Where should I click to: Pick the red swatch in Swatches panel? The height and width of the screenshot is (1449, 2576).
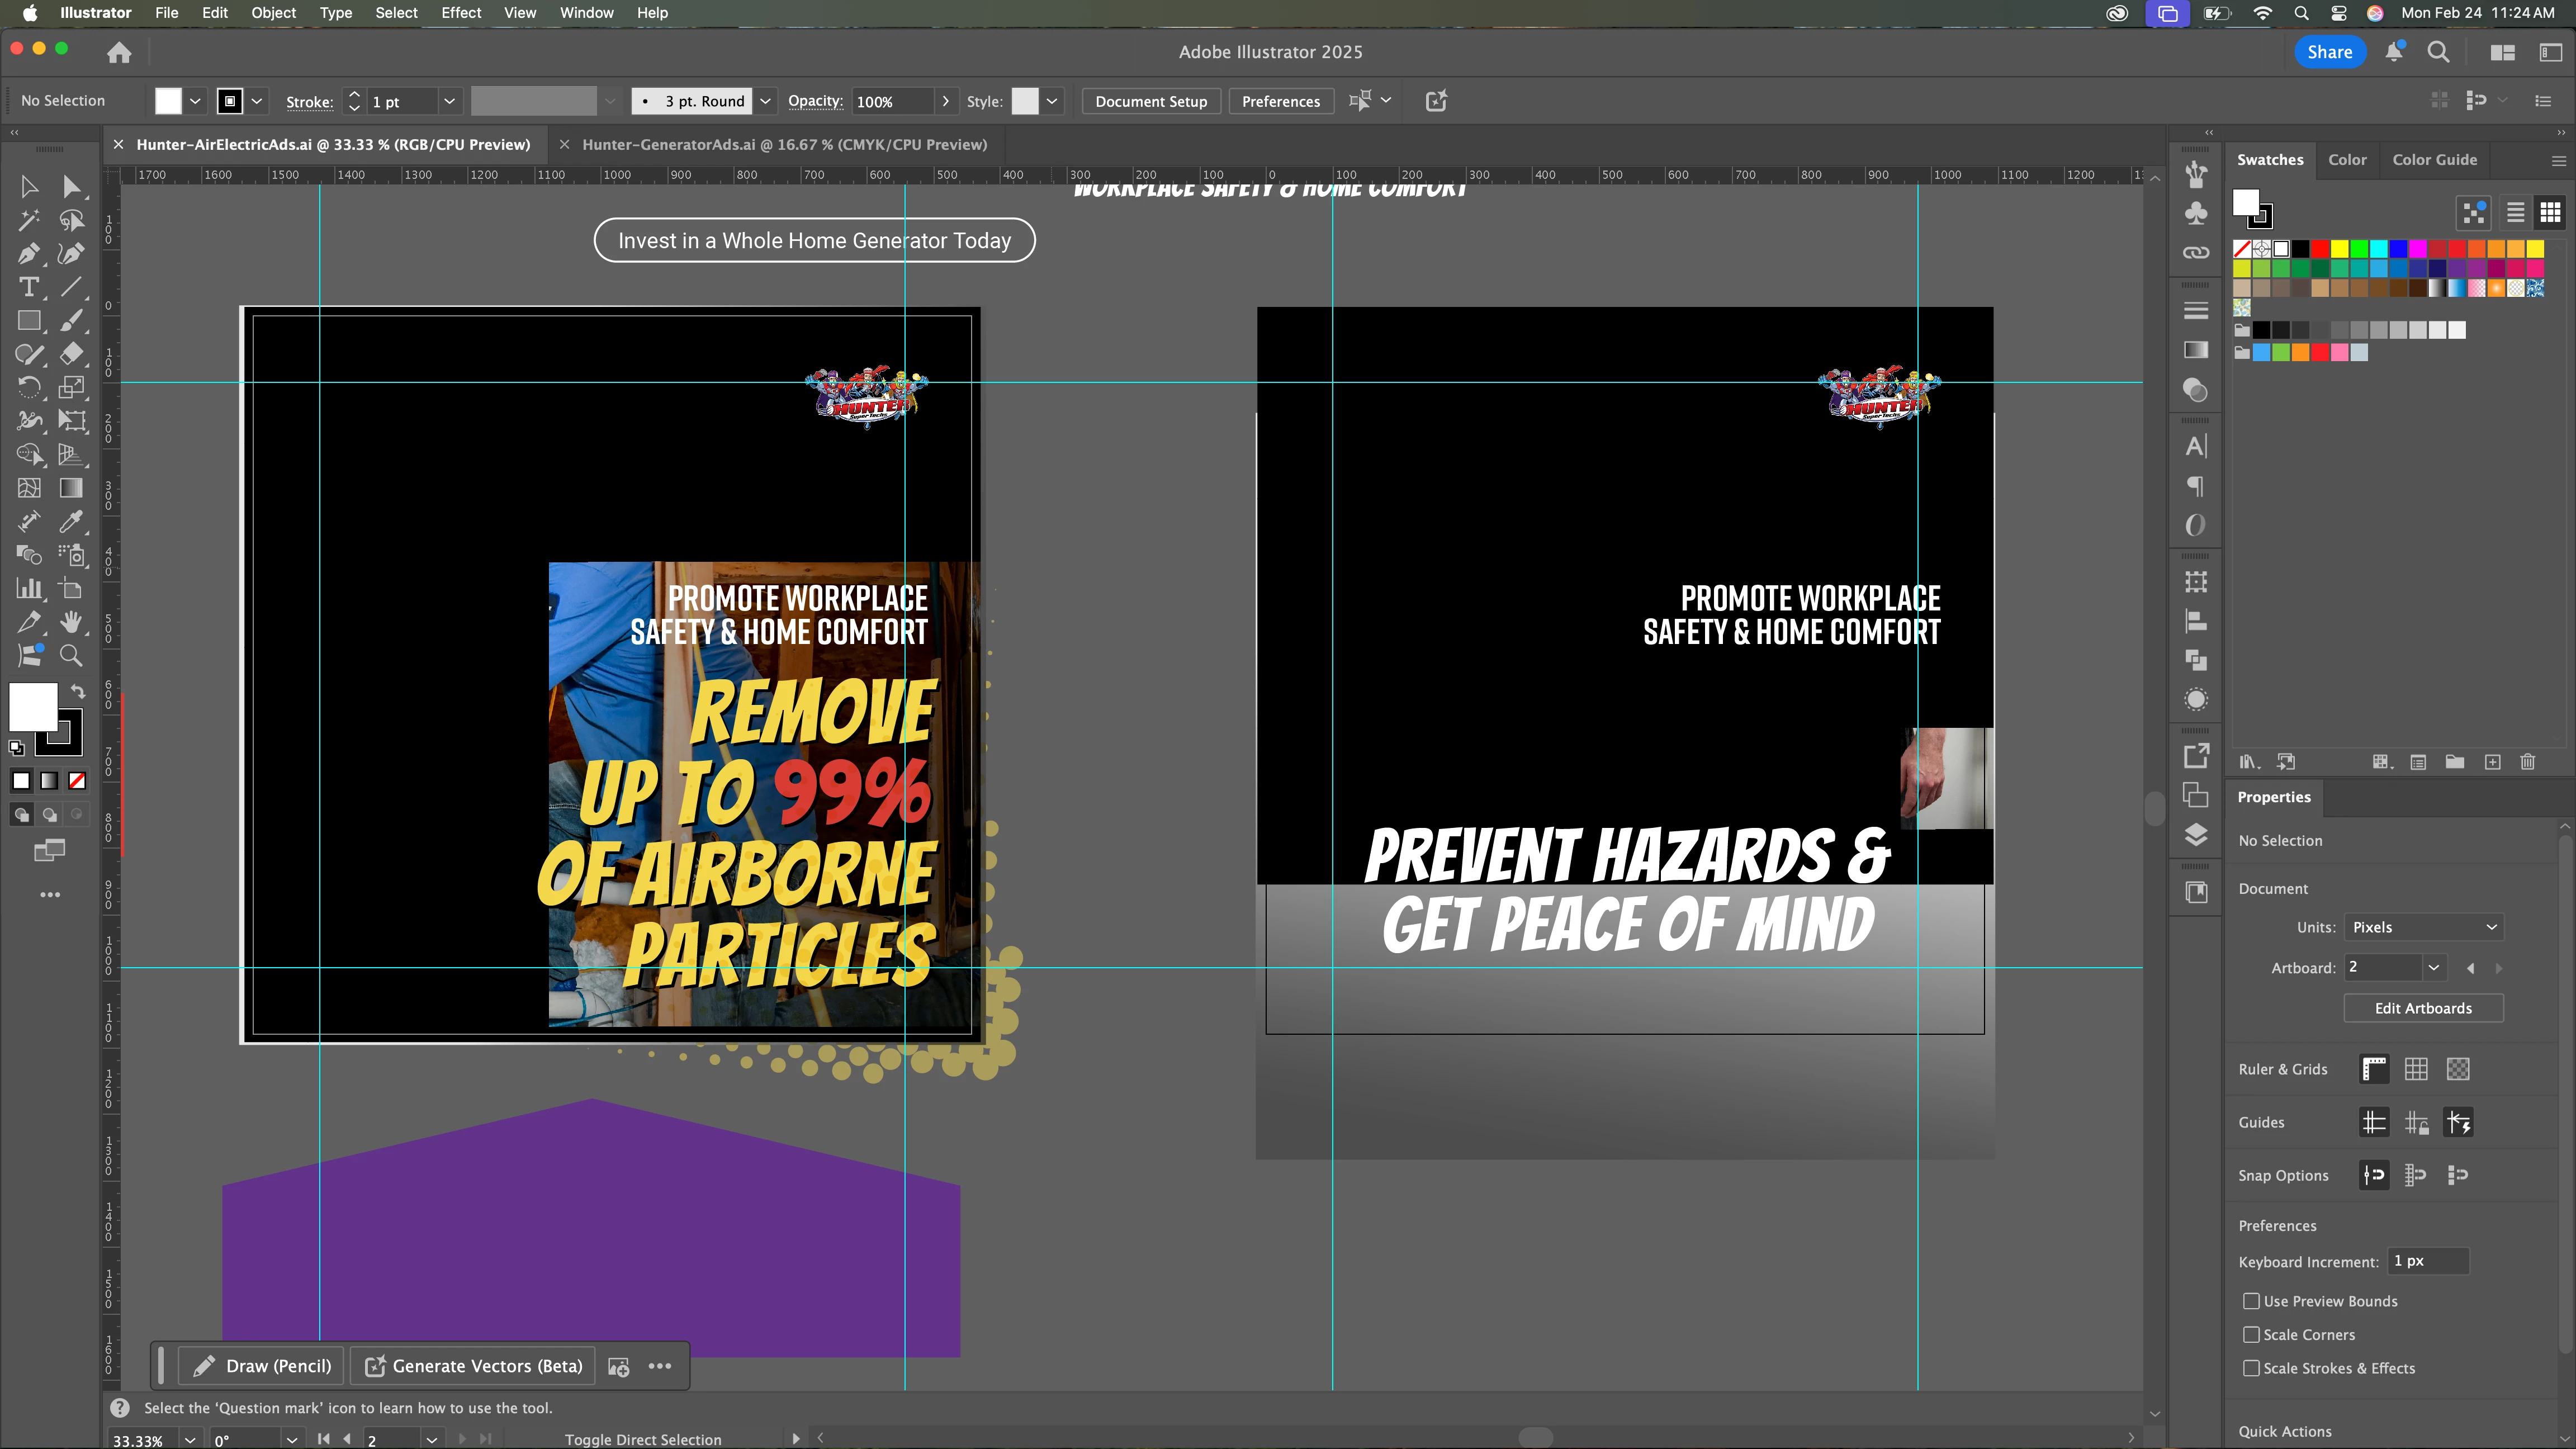pyautogui.click(x=2320, y=249)
